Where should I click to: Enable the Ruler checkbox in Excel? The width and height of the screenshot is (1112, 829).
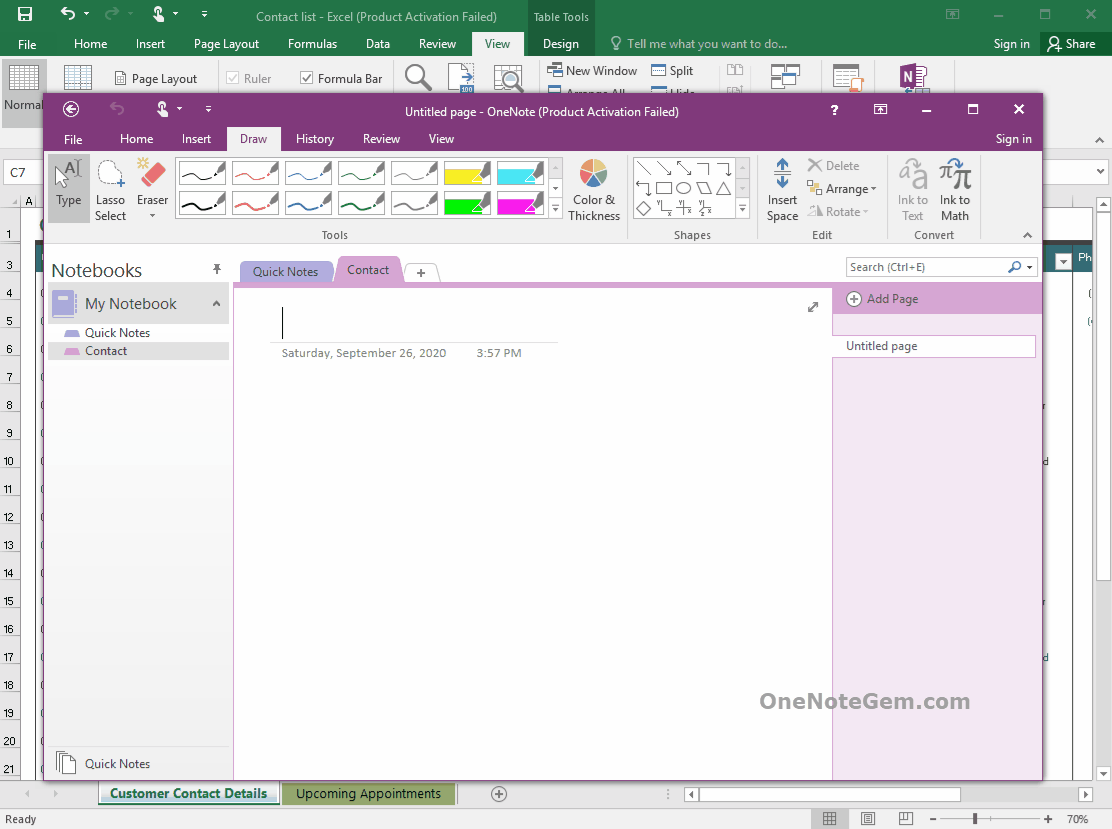pos(234,77)
